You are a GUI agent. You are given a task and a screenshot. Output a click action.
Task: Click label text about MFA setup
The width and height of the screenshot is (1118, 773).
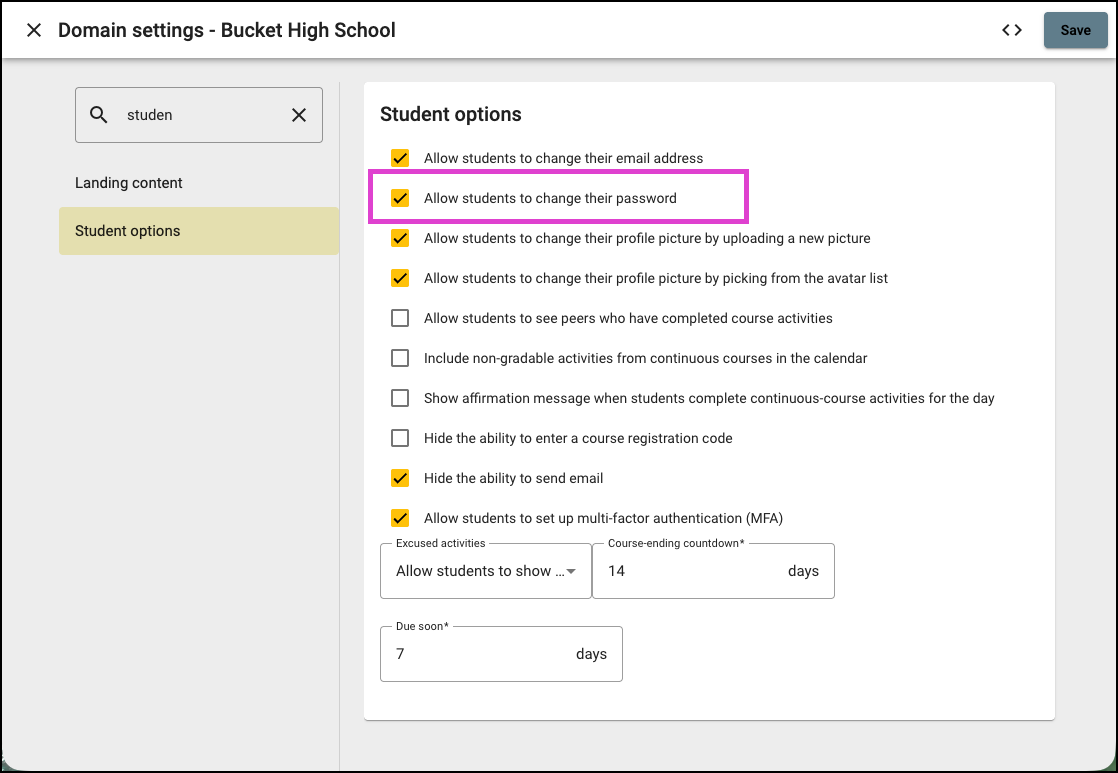point(603,518)
